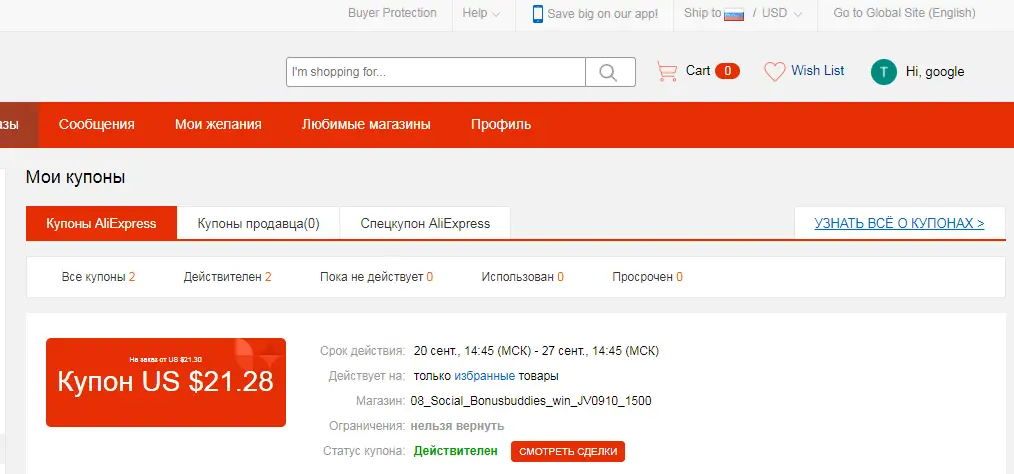Image resolution: width=1014 pixels, height=474 pixels.
Task: Click the Купон US $21.28 card
Action: (x=166, y=382)
